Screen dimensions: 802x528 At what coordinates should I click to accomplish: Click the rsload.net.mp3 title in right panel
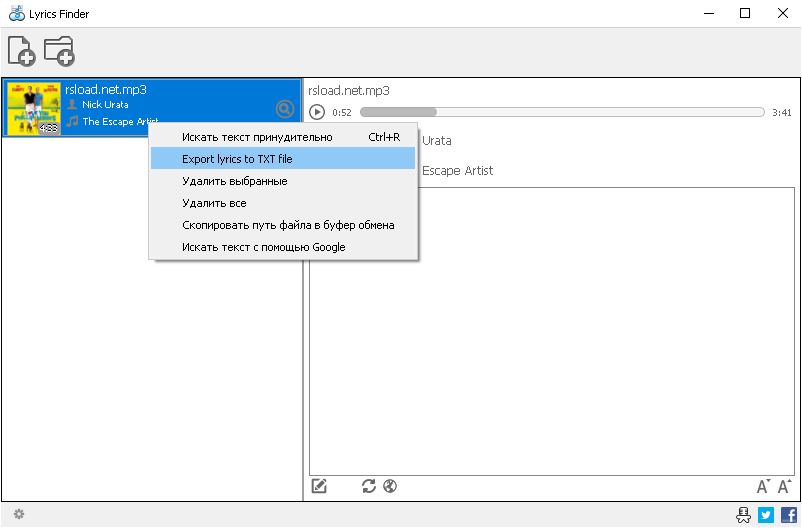(x=349, y=91)
